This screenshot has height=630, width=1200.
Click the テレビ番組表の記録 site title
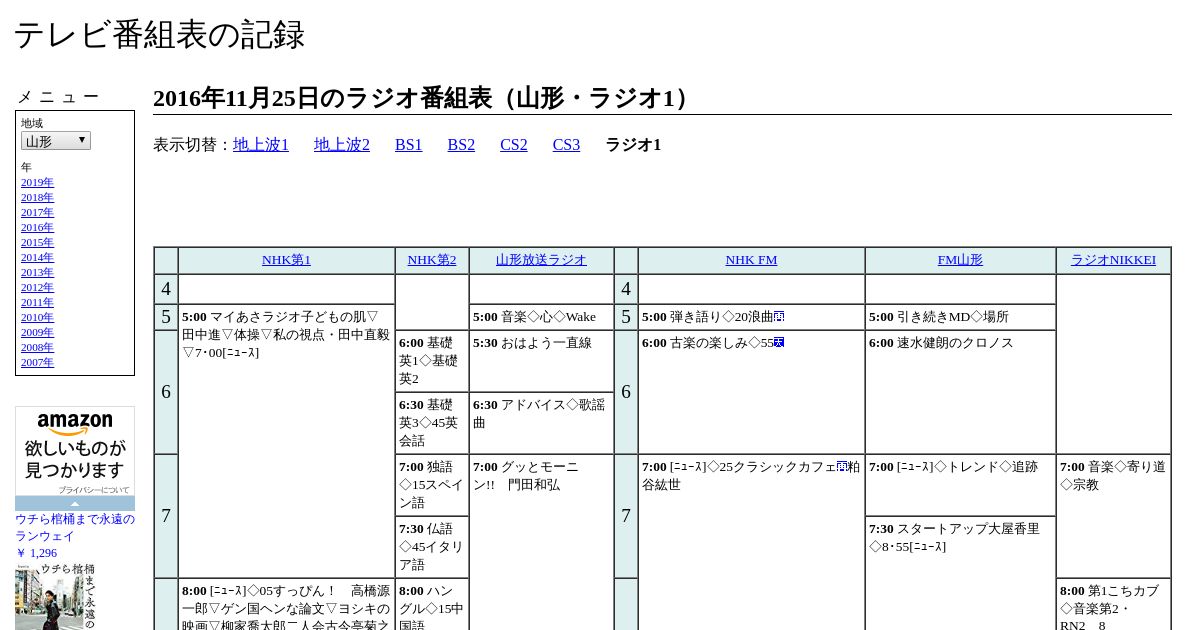[x=159, y=35]
